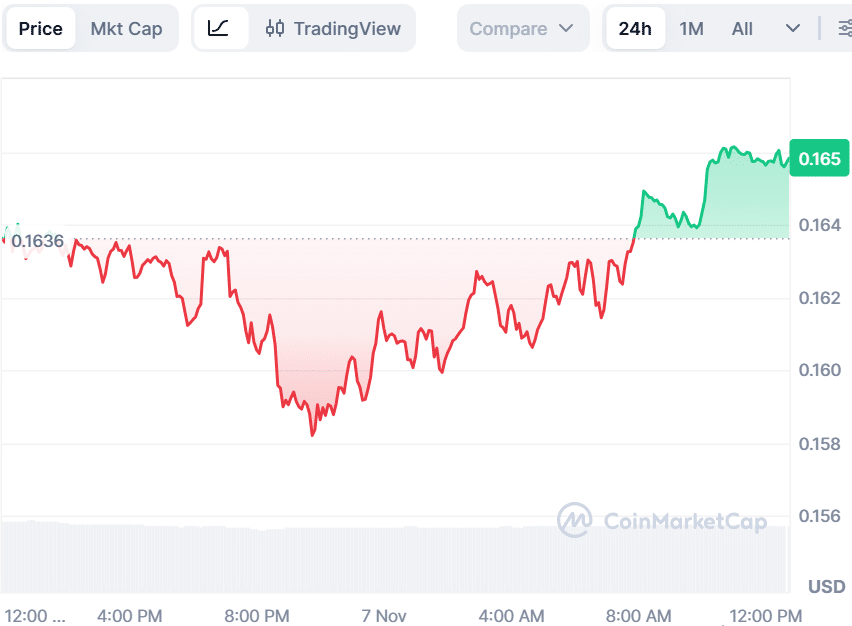Open chart settings sliders icon
Viewport: 852px width, 626px height.
[x=845, y=28]
